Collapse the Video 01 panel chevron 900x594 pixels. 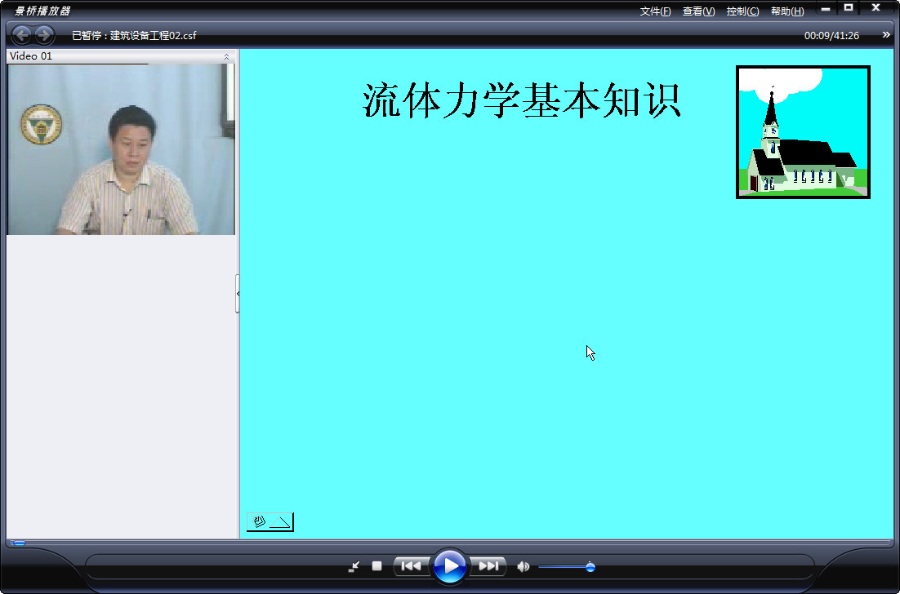tap(226, 56)
